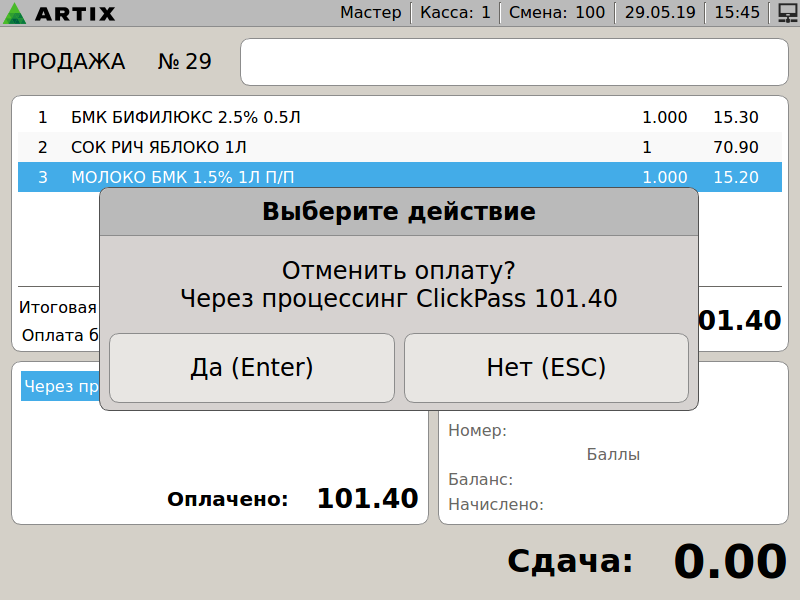This screenshot has width=800, height=600.
Task: Click the Сдача 0.00 change amount
Action: pyautogui.click(x=729, y=561)
